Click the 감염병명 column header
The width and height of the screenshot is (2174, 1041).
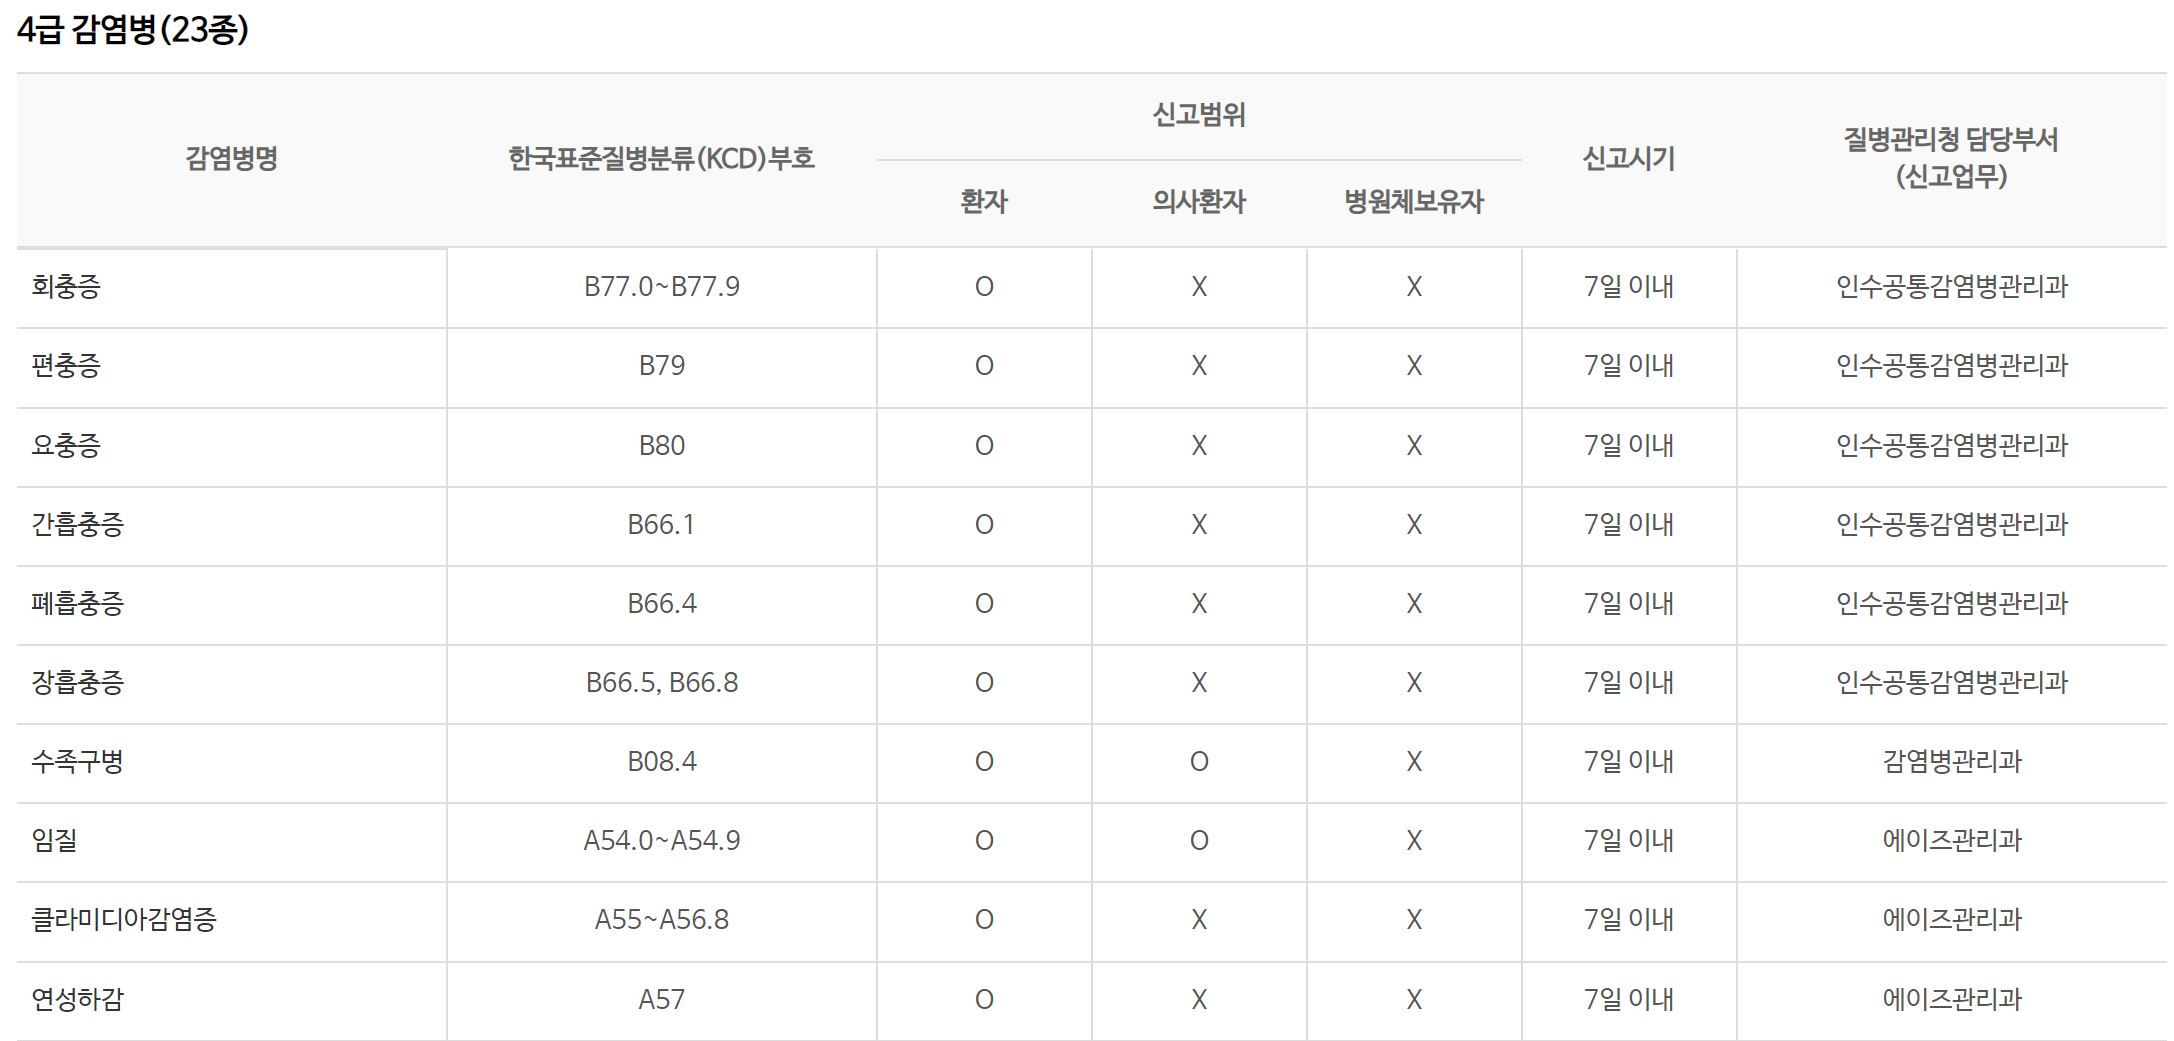point(231,158)
